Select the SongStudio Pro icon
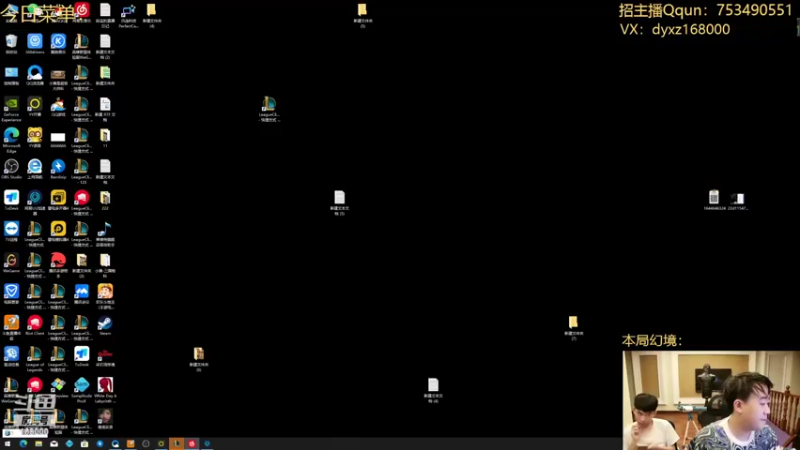The height and width of the screenshot is (450, 800). pos(82,390)
